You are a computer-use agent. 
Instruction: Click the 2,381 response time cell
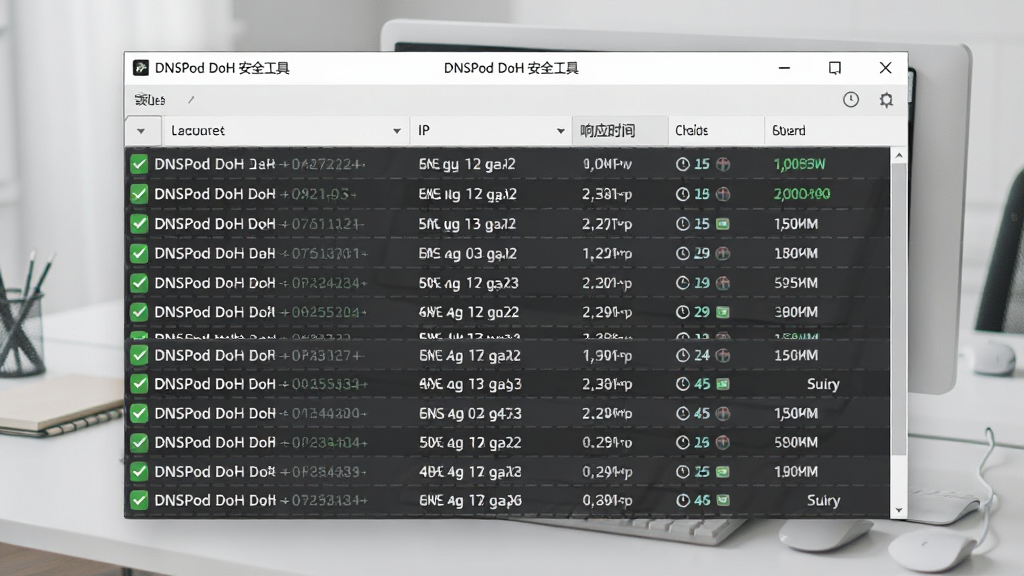(x=607, y=194)
